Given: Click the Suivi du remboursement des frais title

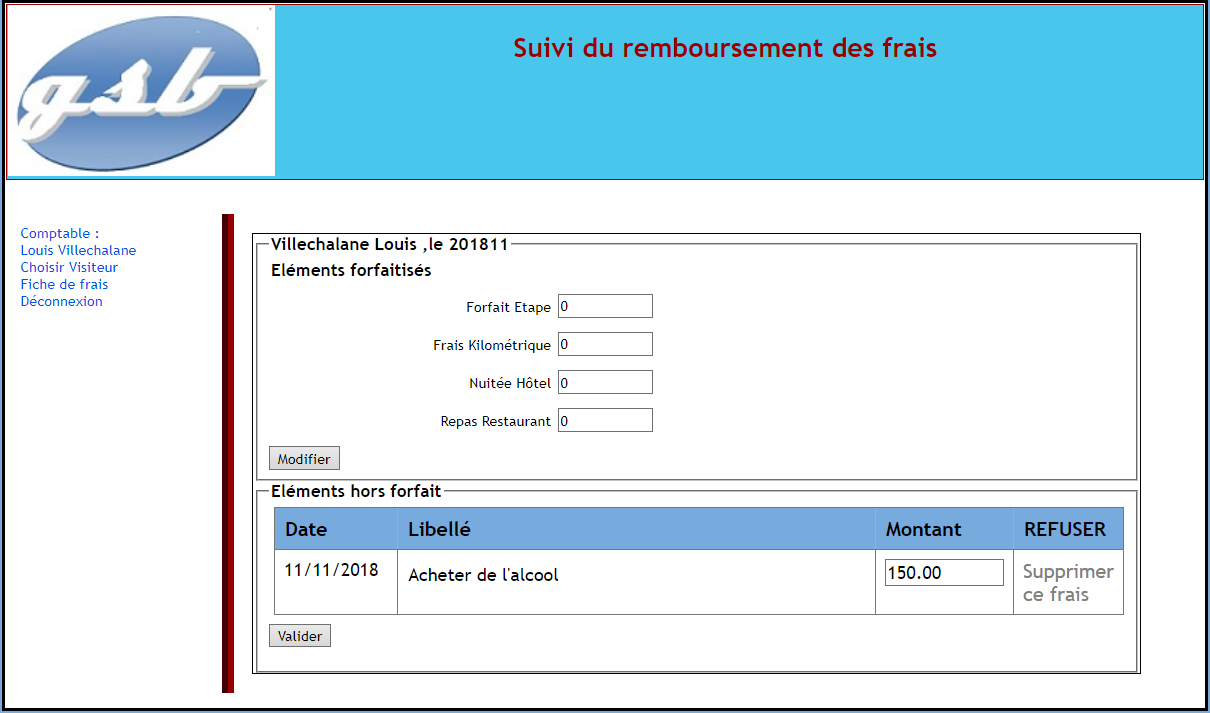Looking at the screenshot, I should click(725, 47).
